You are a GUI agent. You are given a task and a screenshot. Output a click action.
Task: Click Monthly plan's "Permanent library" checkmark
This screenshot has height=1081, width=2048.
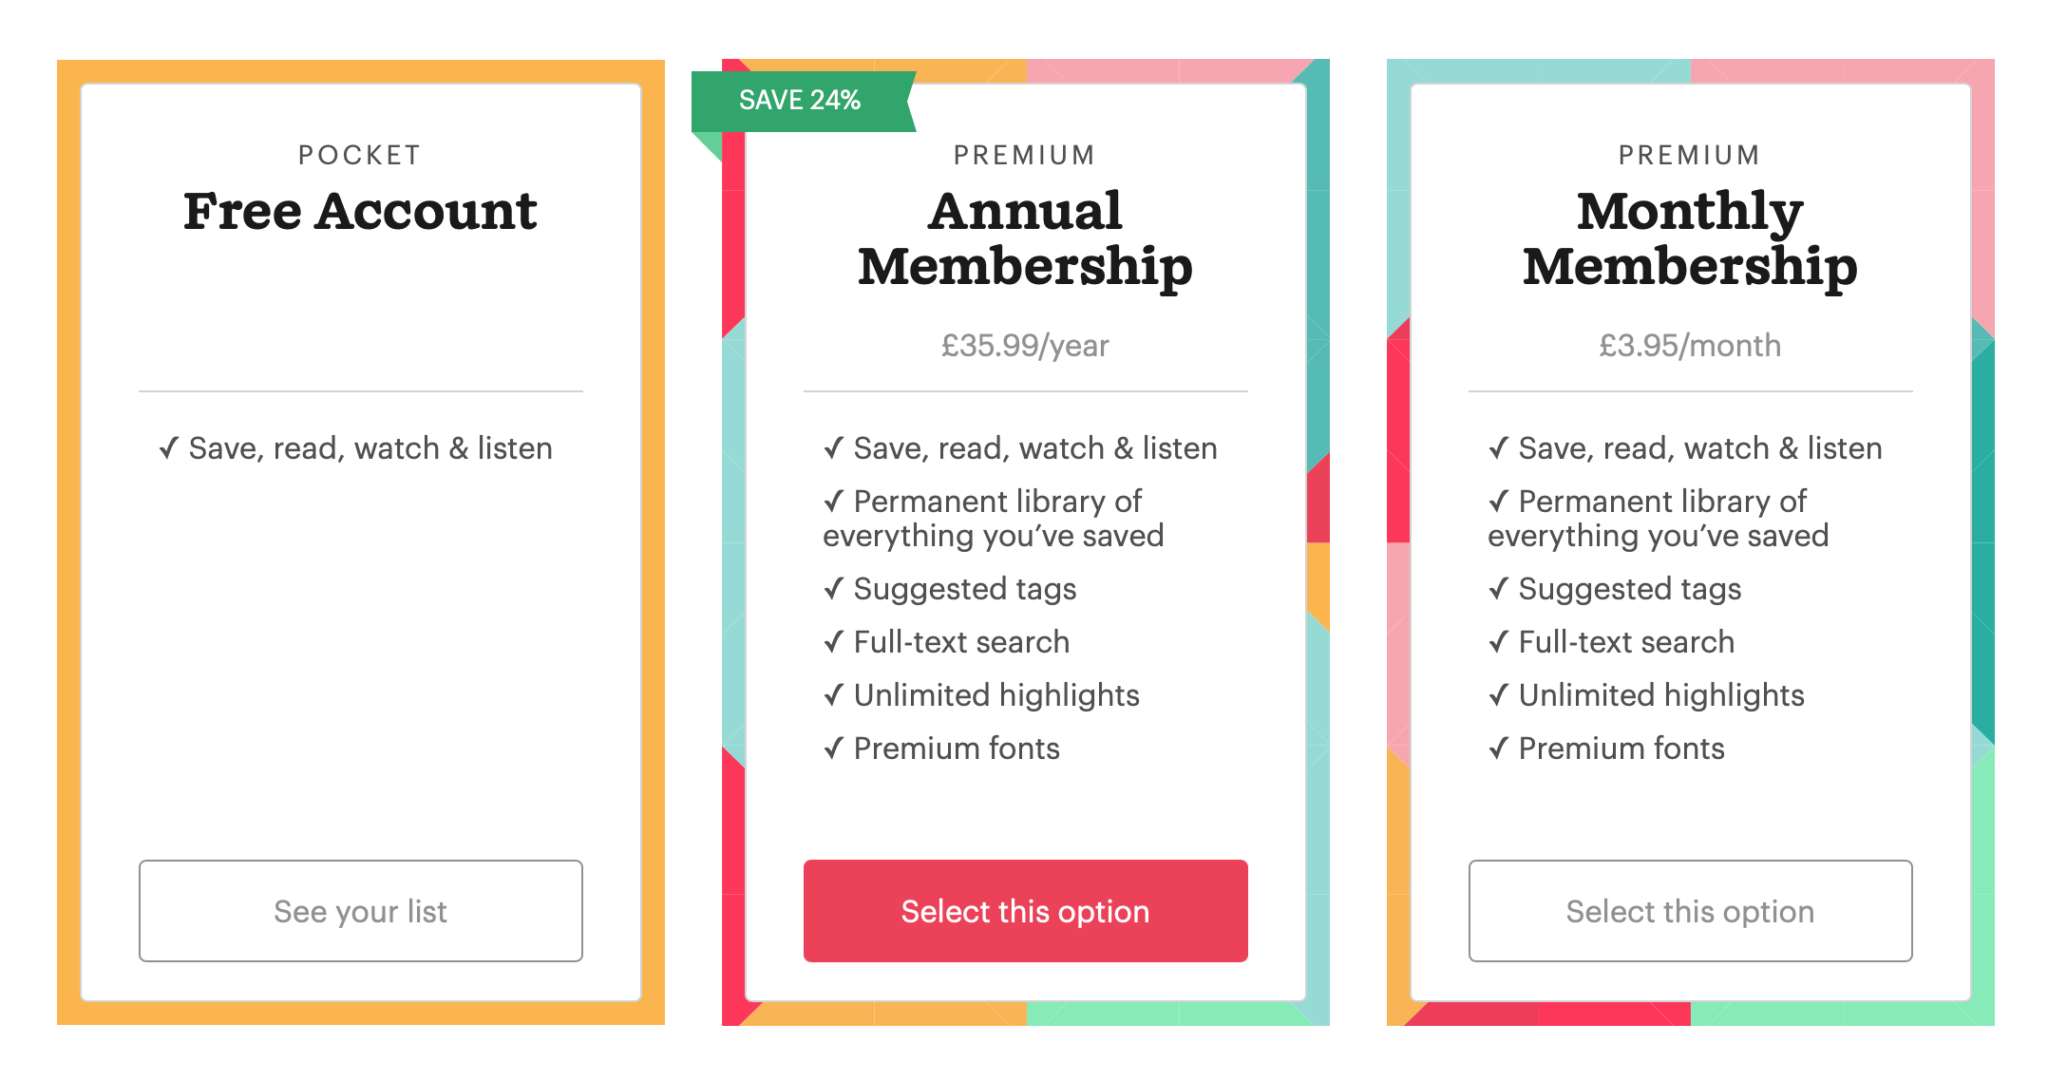tap(1498, 501)
